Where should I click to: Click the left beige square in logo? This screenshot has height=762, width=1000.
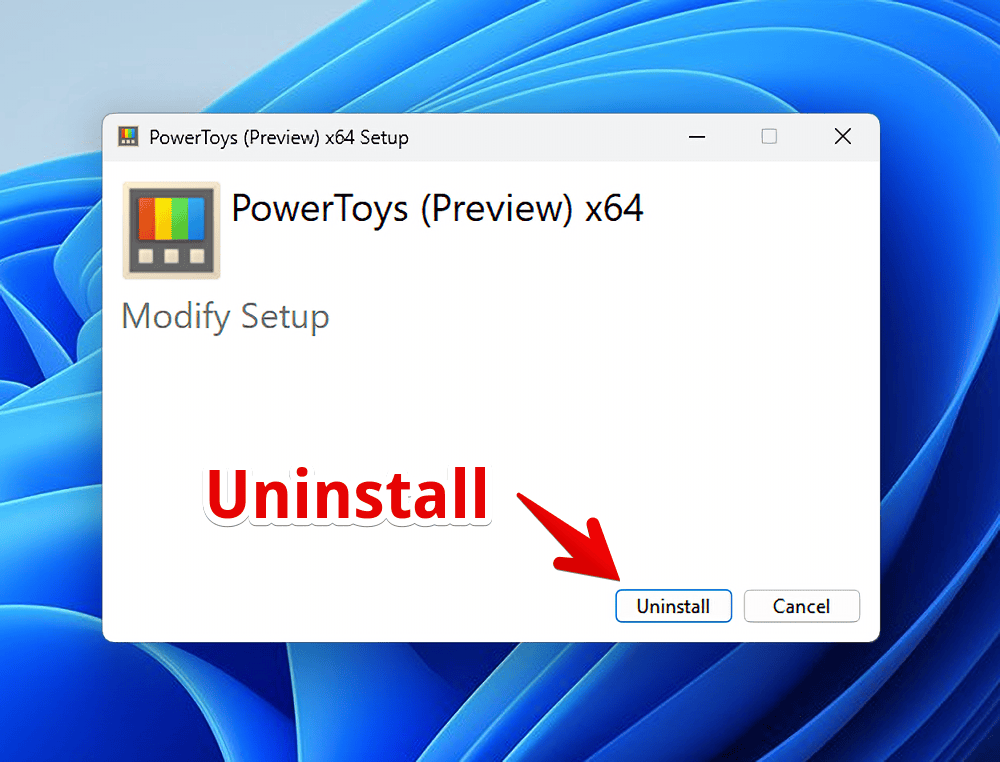tap(146, 256)
